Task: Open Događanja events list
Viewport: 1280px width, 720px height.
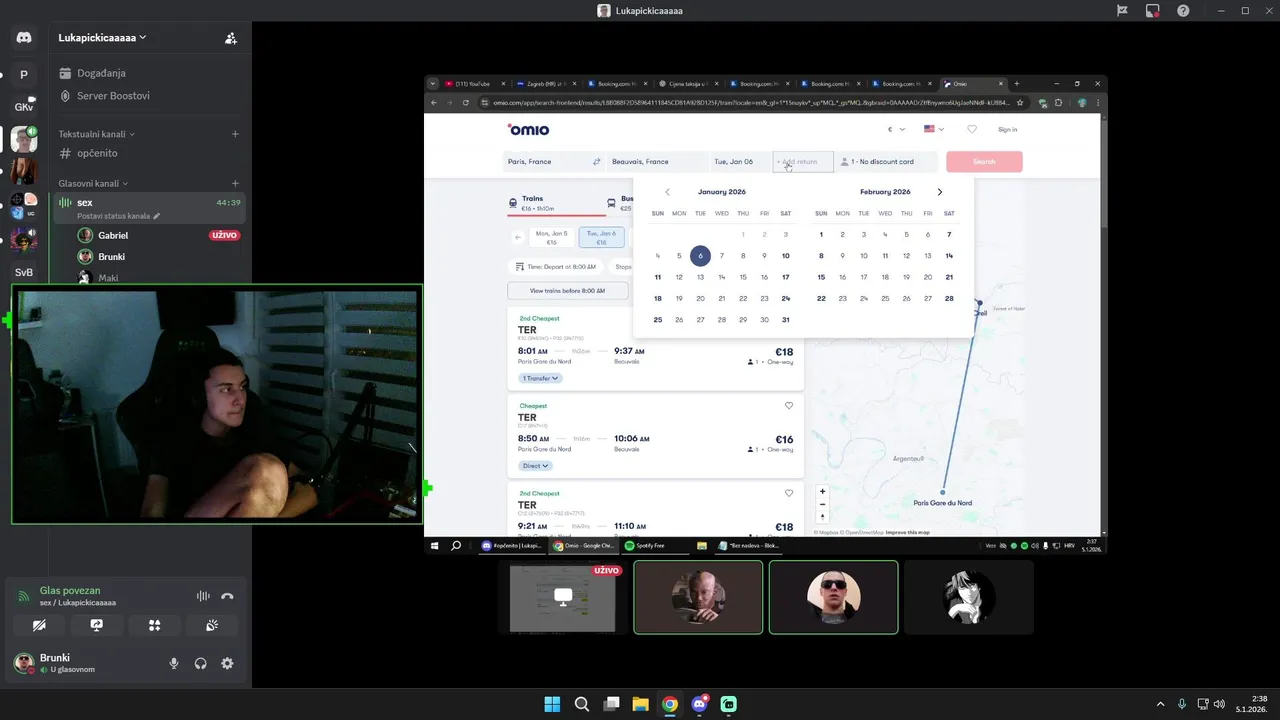Action: click(x=101, y=73)
